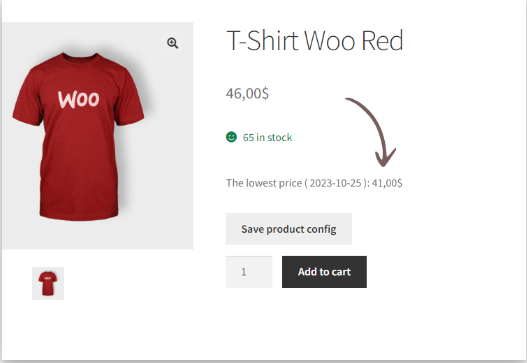
Task: Click the T-Shirt Woo Red title
Action: point(315,41)
